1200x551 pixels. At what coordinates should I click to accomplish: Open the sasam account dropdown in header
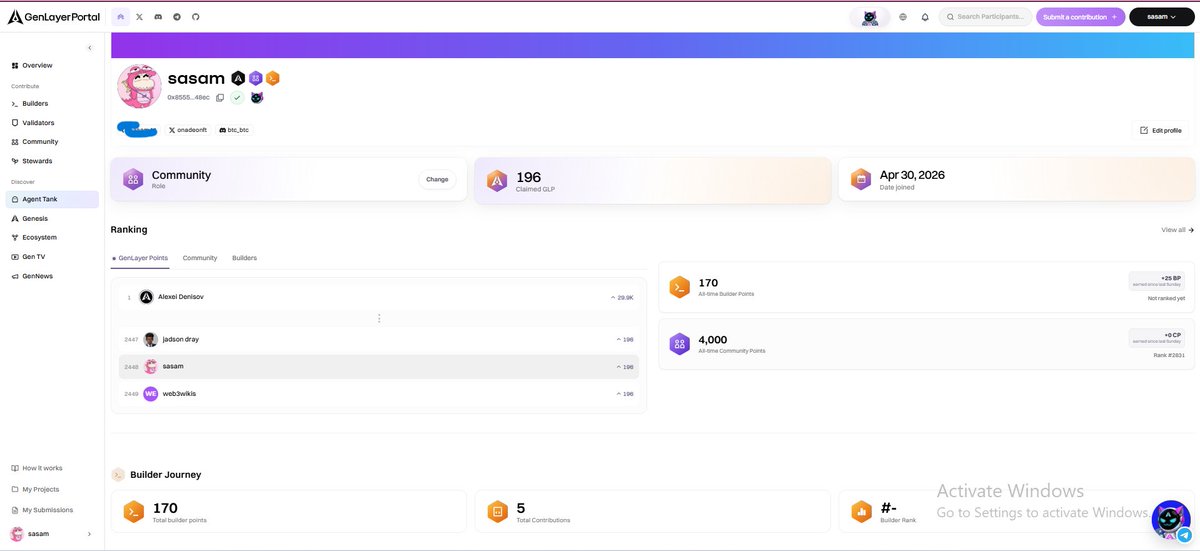[1161, 17]
